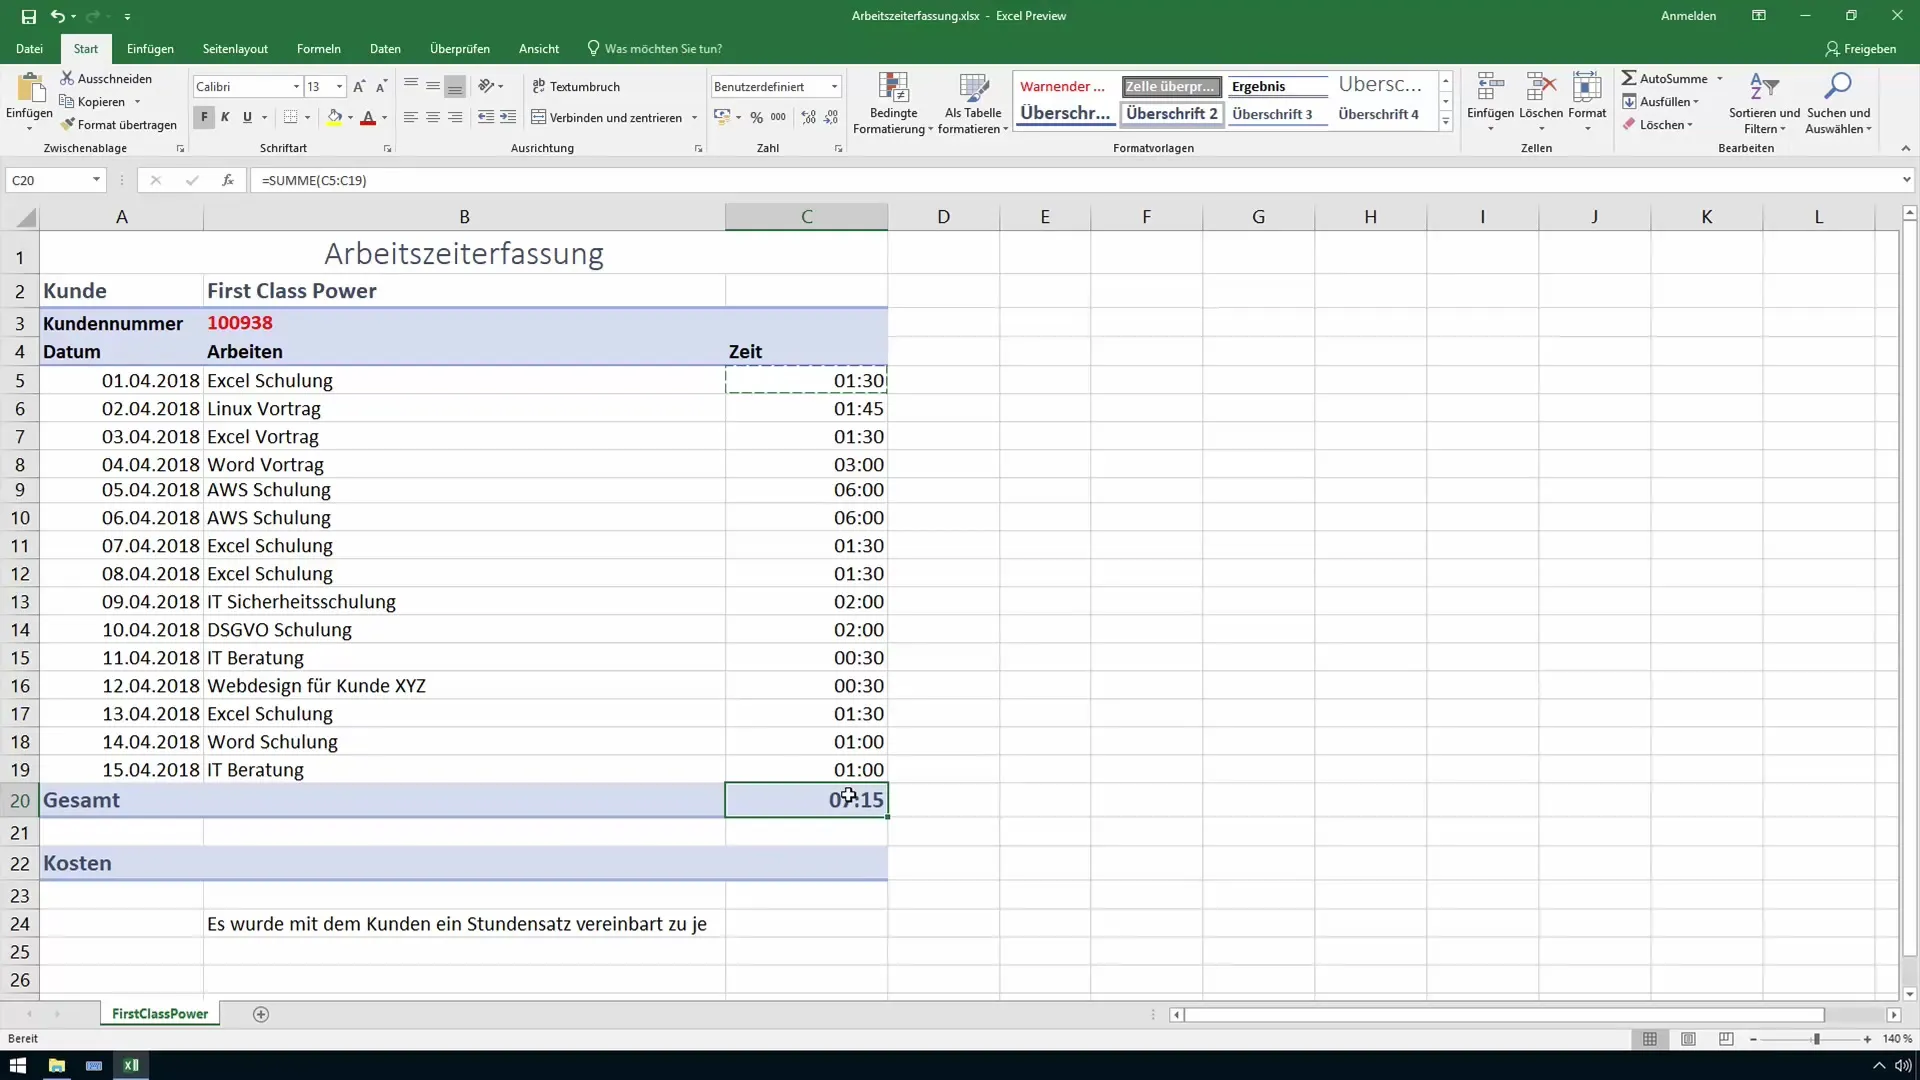Click Anmelden to sign in
Viewport: 1920px width, 1080px height.
tap(1688, 16)
